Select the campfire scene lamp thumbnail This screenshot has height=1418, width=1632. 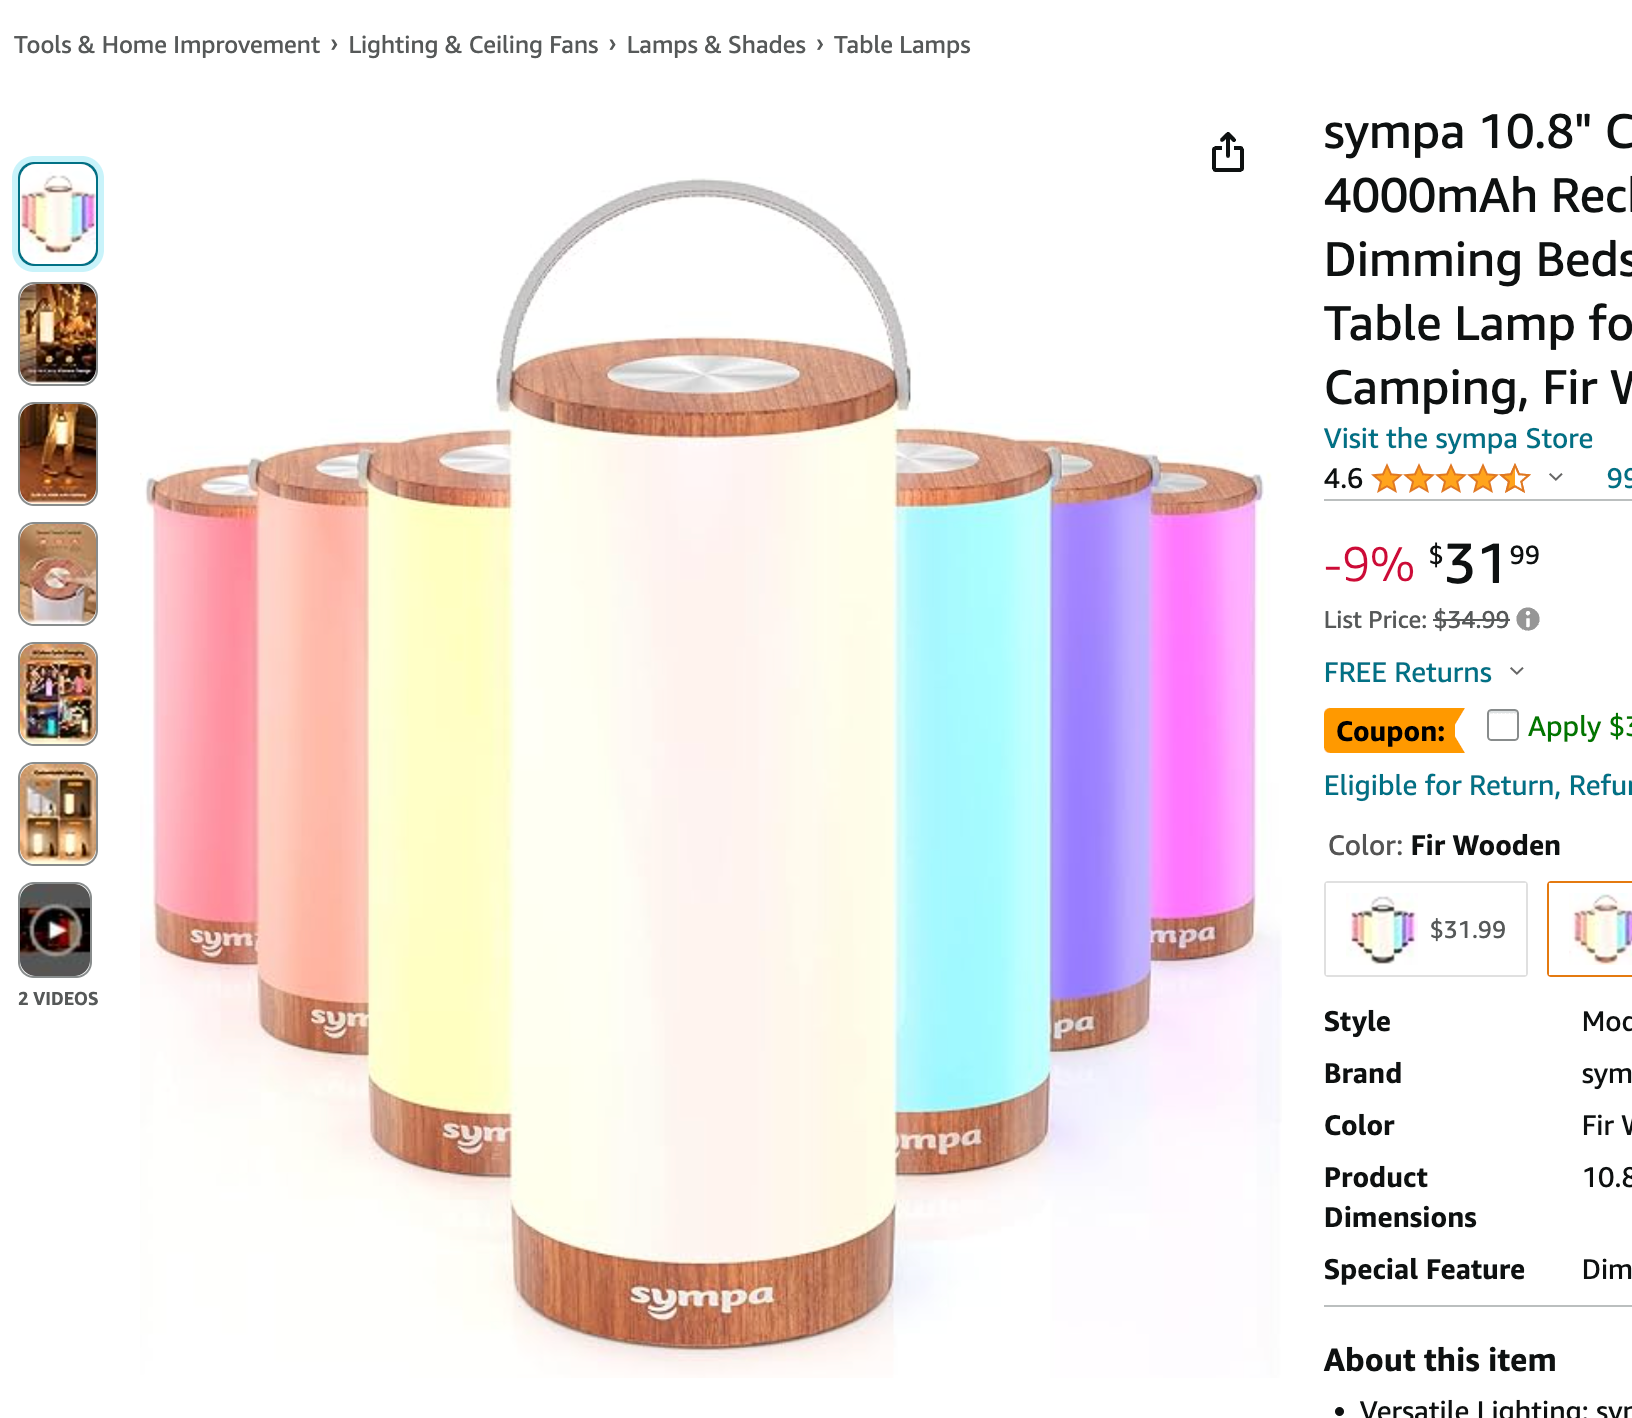pyautogui.click(x=58, y=334)
